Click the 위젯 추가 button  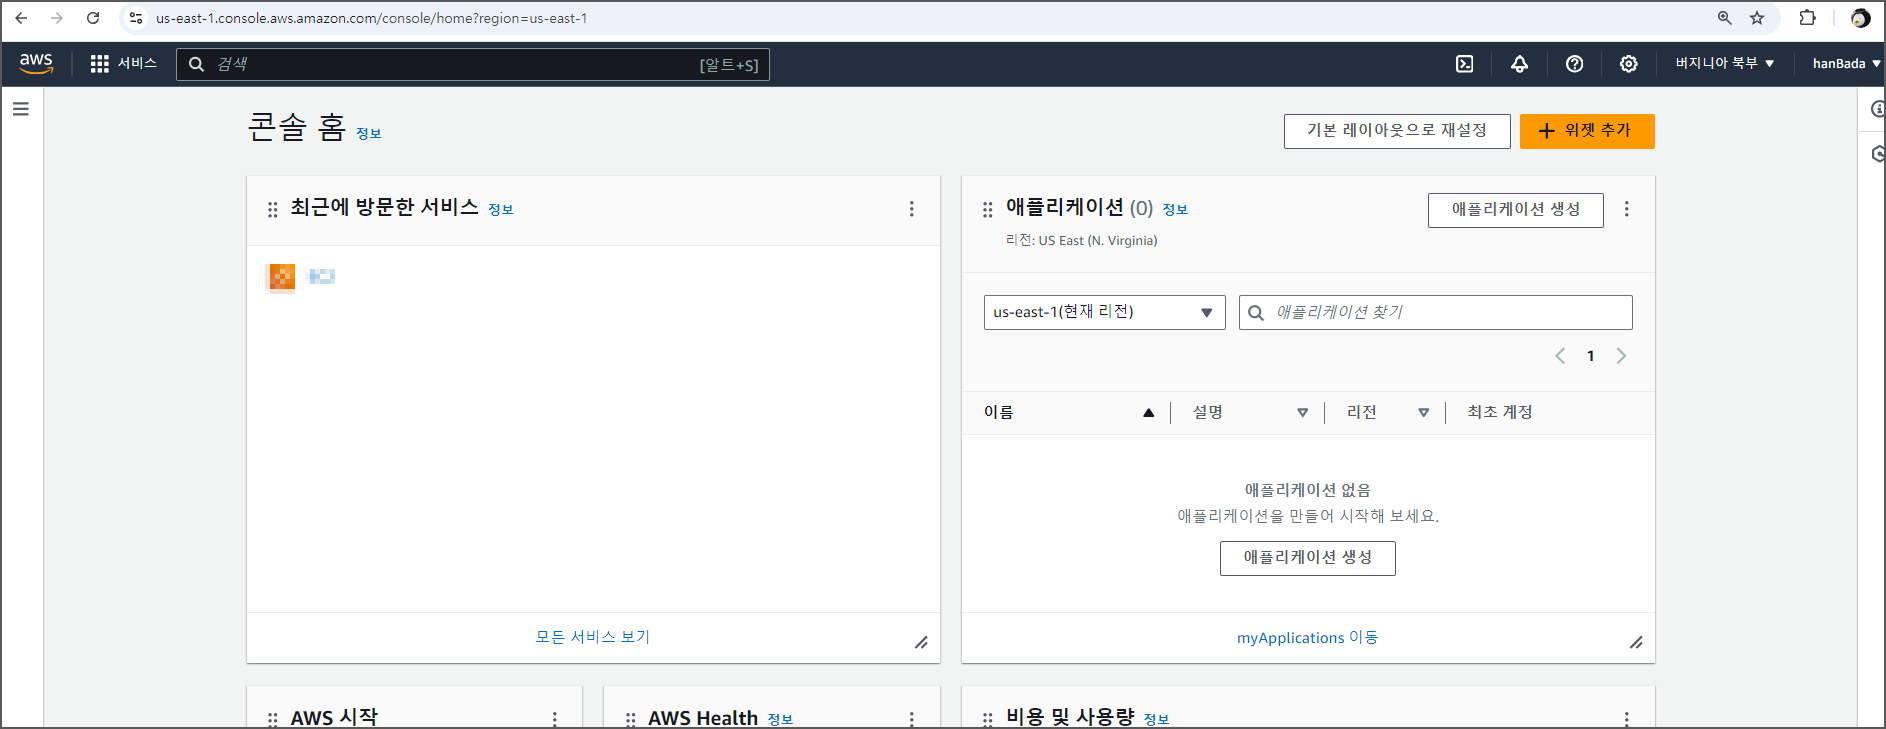pyautogui.click(x=1587, y=131)
